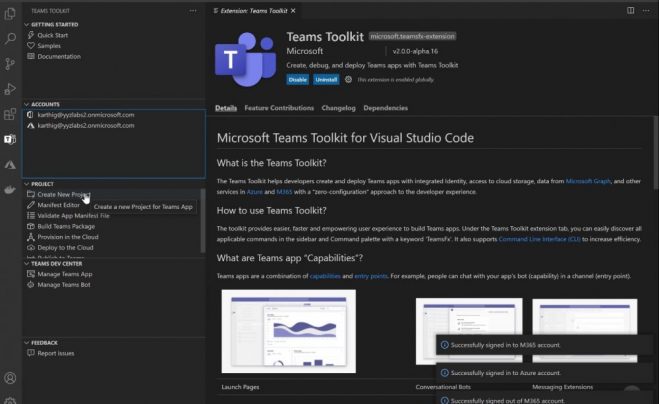
Task: Open the Run and Debug view
Action: 10,89
